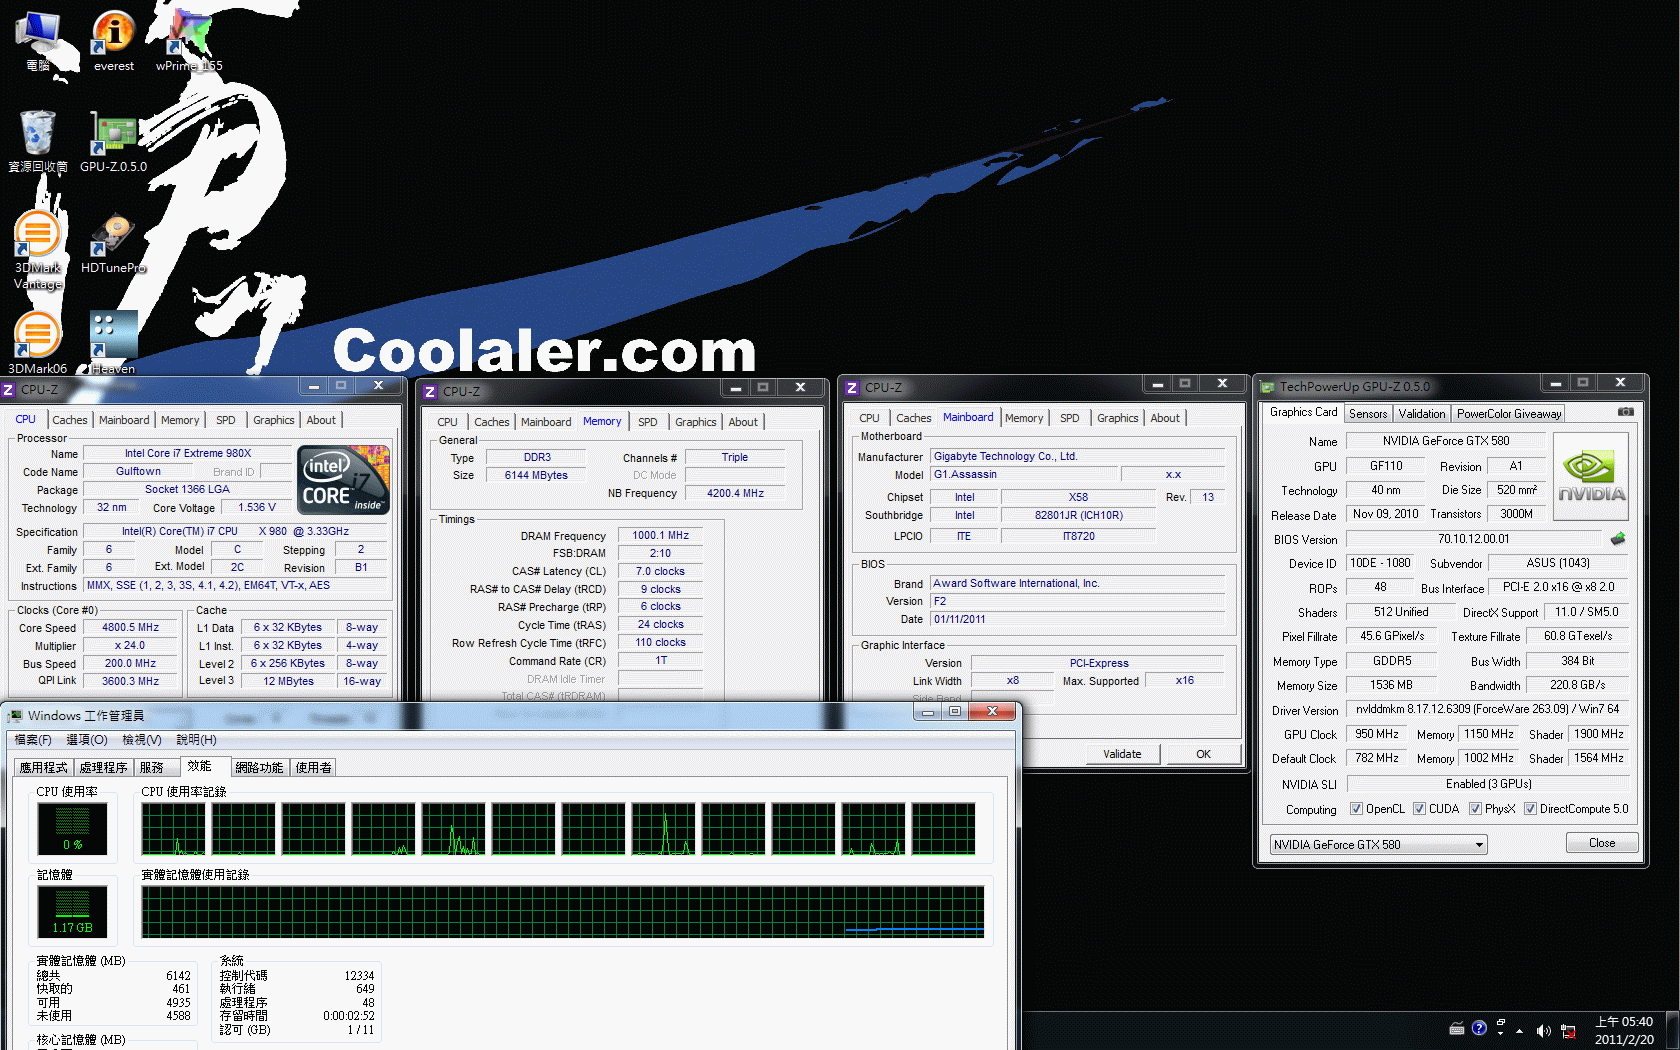Click the memory 1.17 GB meter
This screenshot has width=1680, height=1050.
point(72,911)
